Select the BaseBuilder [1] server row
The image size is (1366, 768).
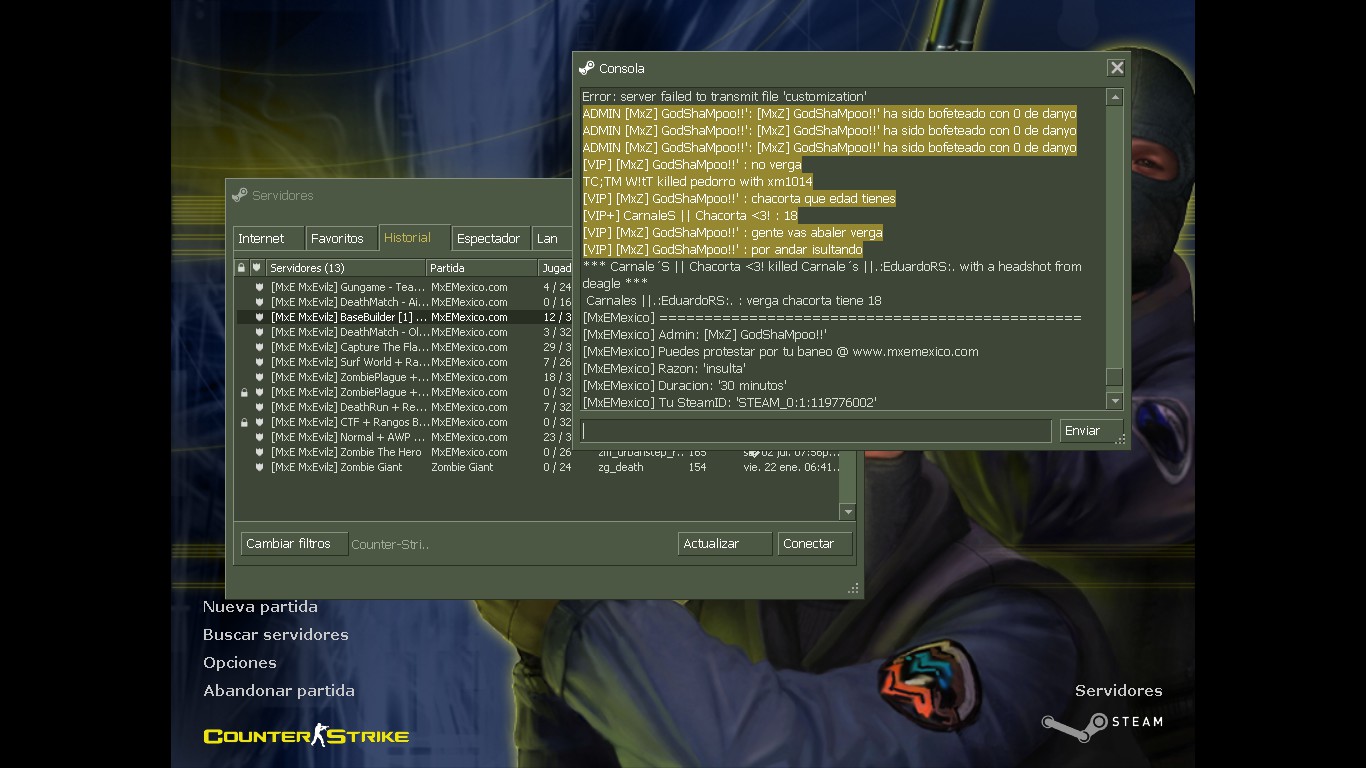[404, 317]
